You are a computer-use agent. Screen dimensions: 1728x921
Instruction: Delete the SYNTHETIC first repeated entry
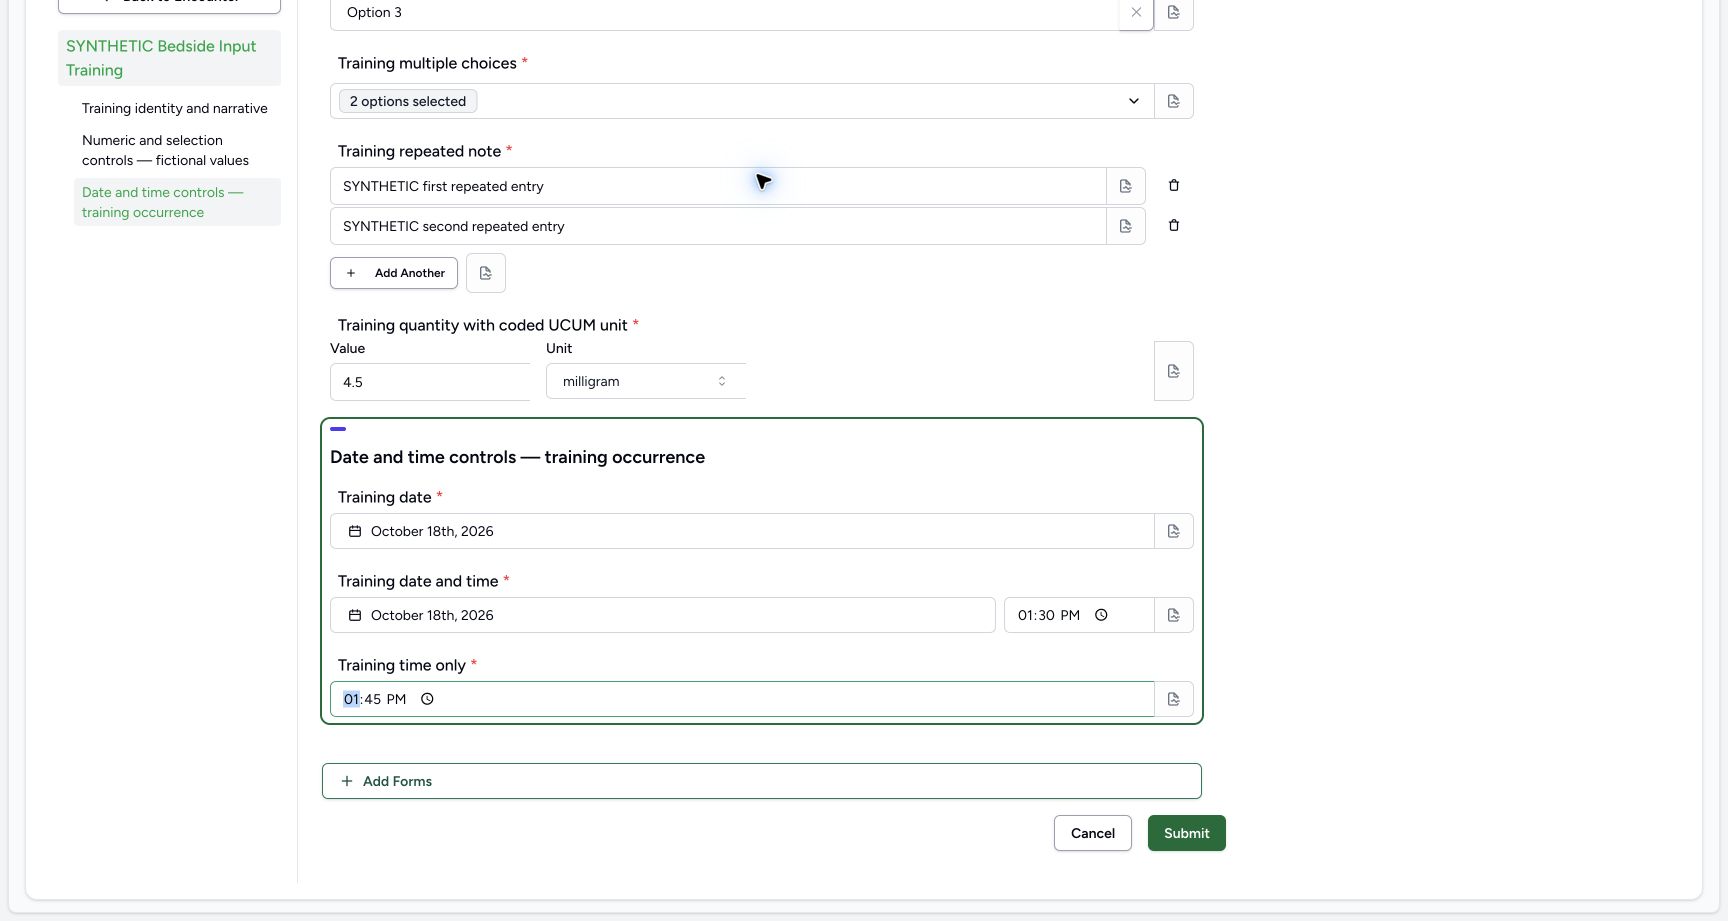[1174, 185]
